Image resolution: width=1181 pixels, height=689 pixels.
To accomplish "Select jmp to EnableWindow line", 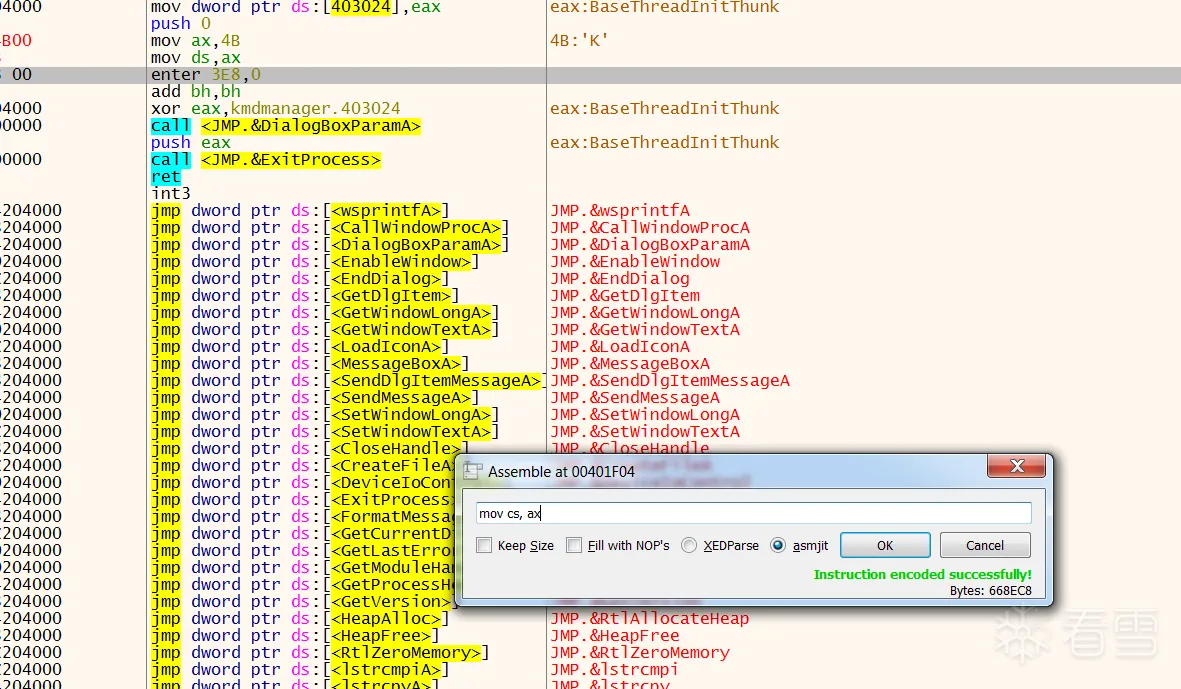I will (316, 262).
